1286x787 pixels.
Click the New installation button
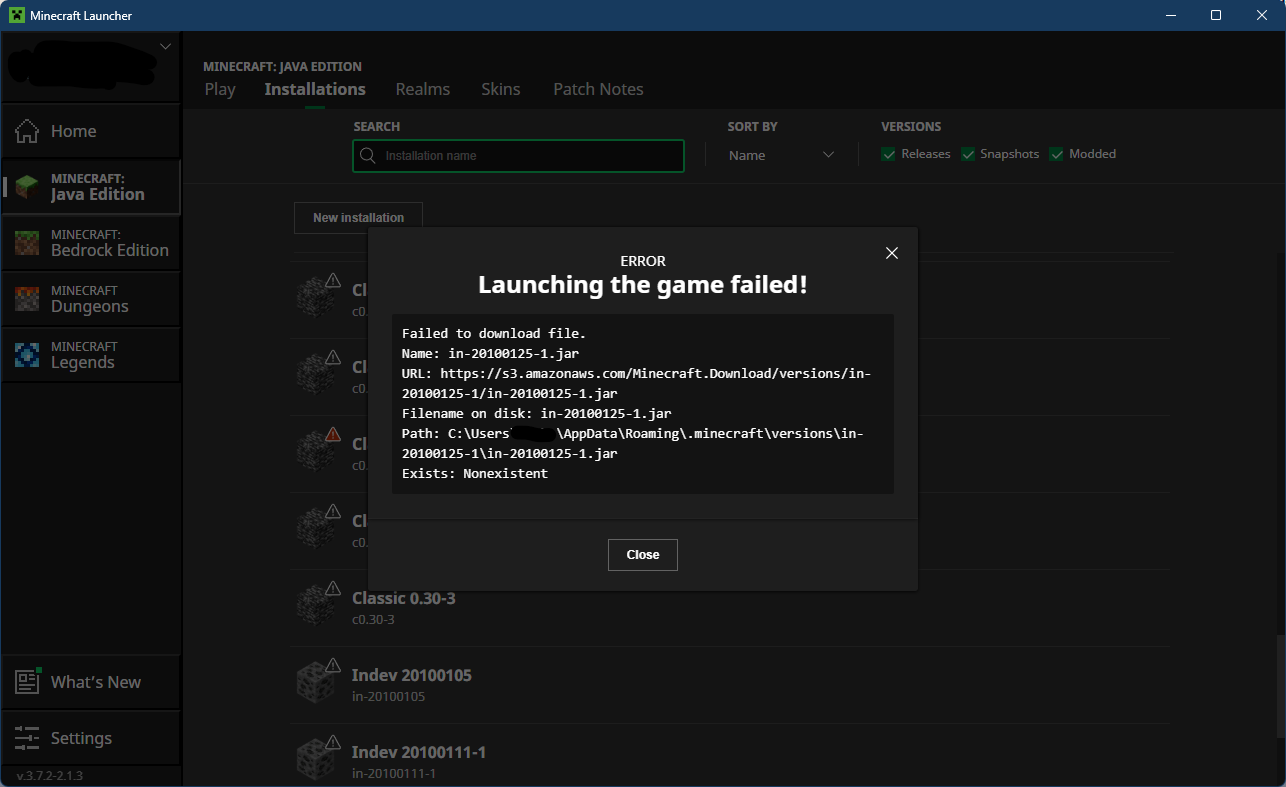coord(358,218)
